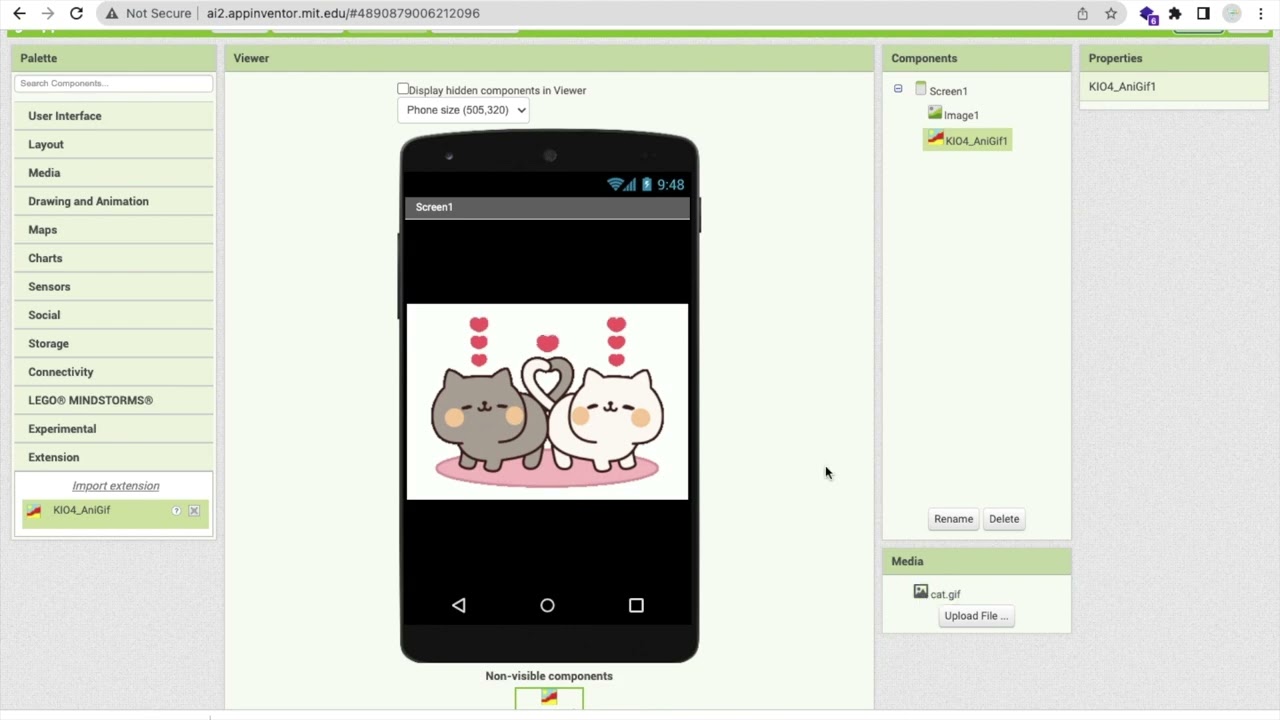Open the Layout palette category
The image size is (1280, 720).
[x=114, y=144]
